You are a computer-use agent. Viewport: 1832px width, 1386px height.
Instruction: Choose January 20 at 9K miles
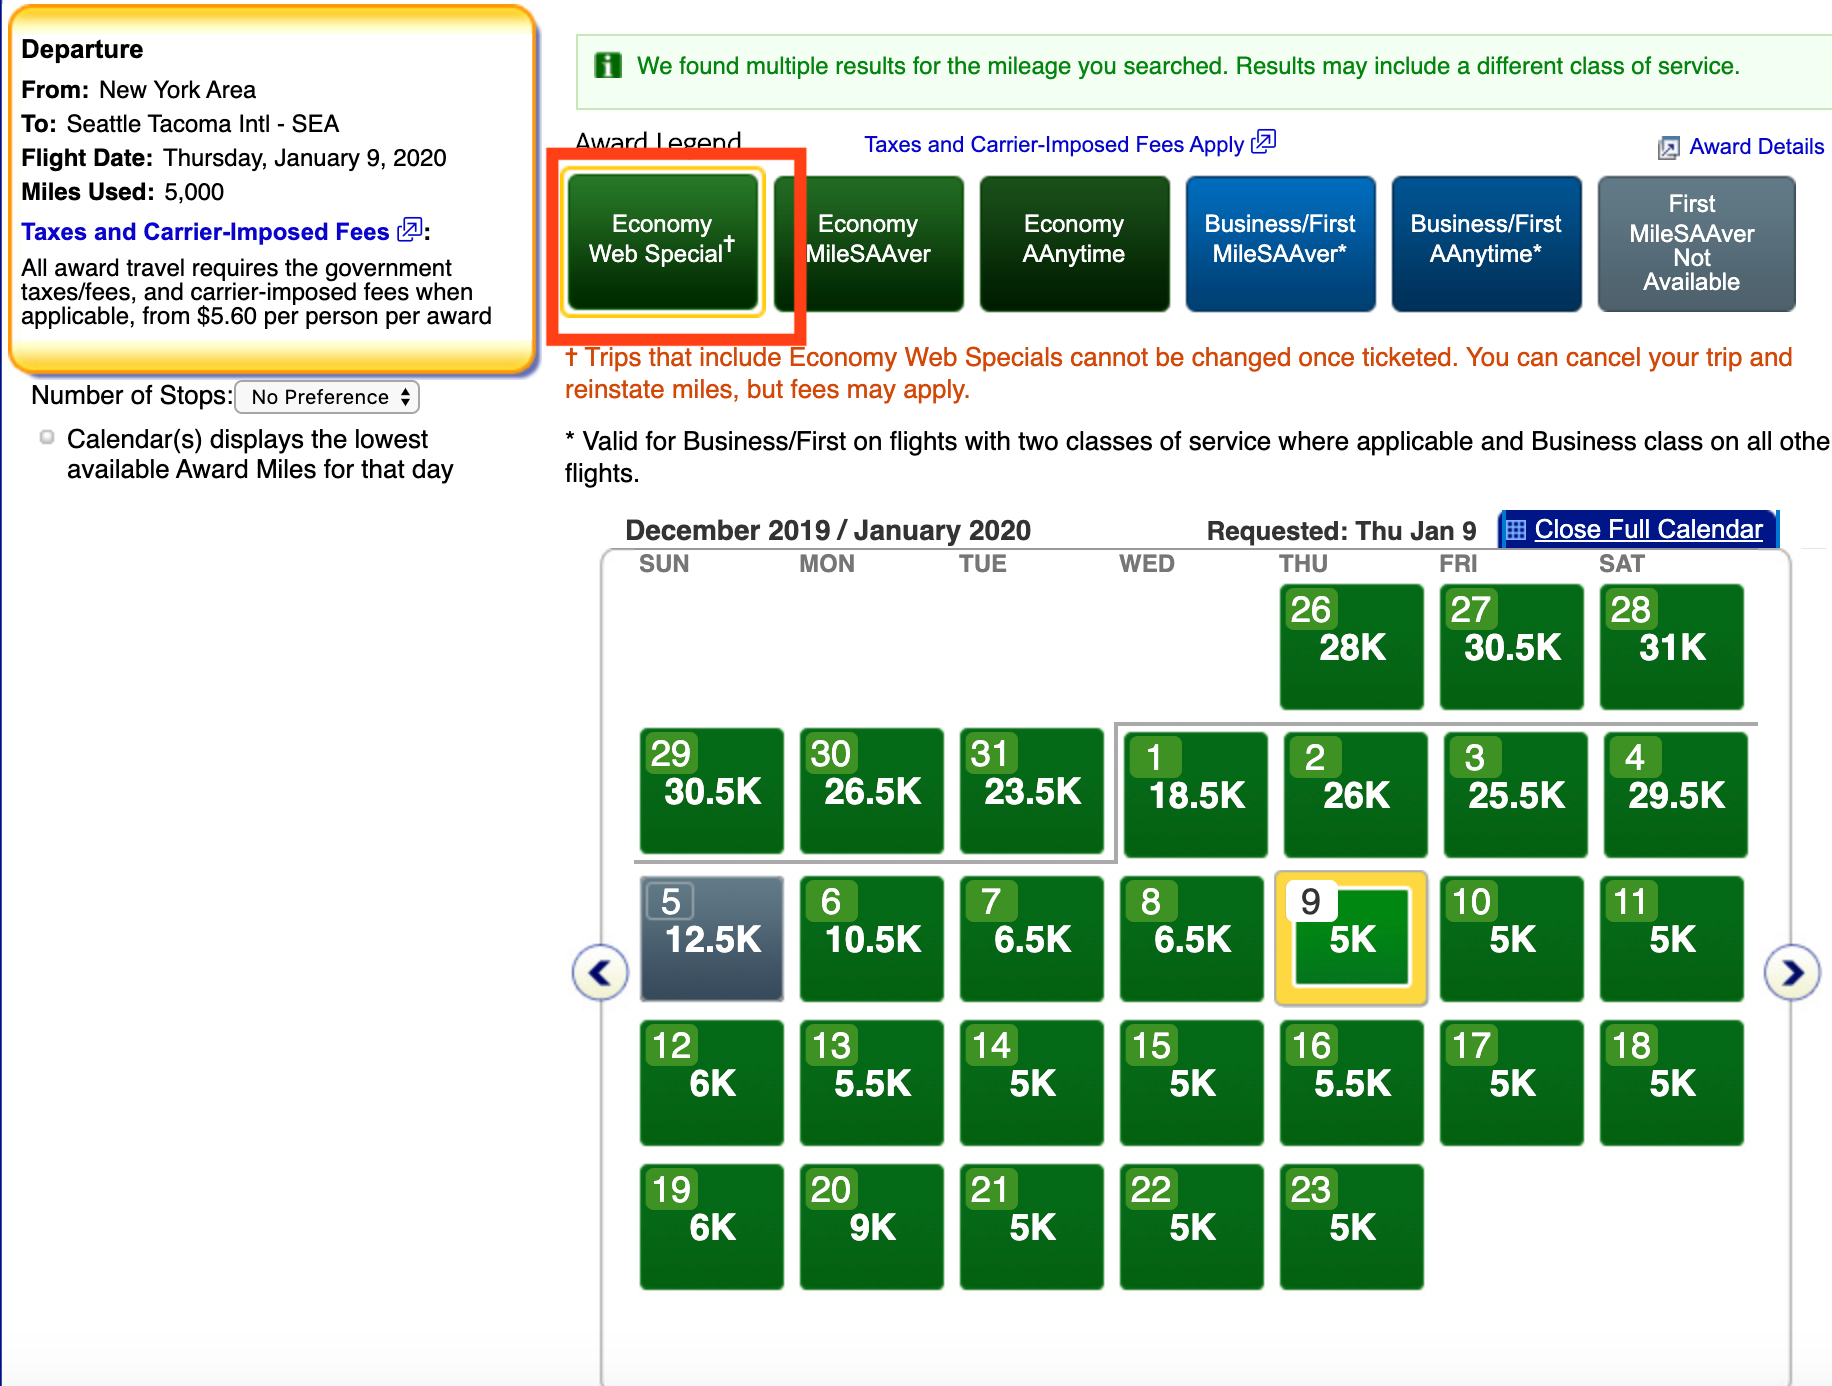coord(871,1227)
